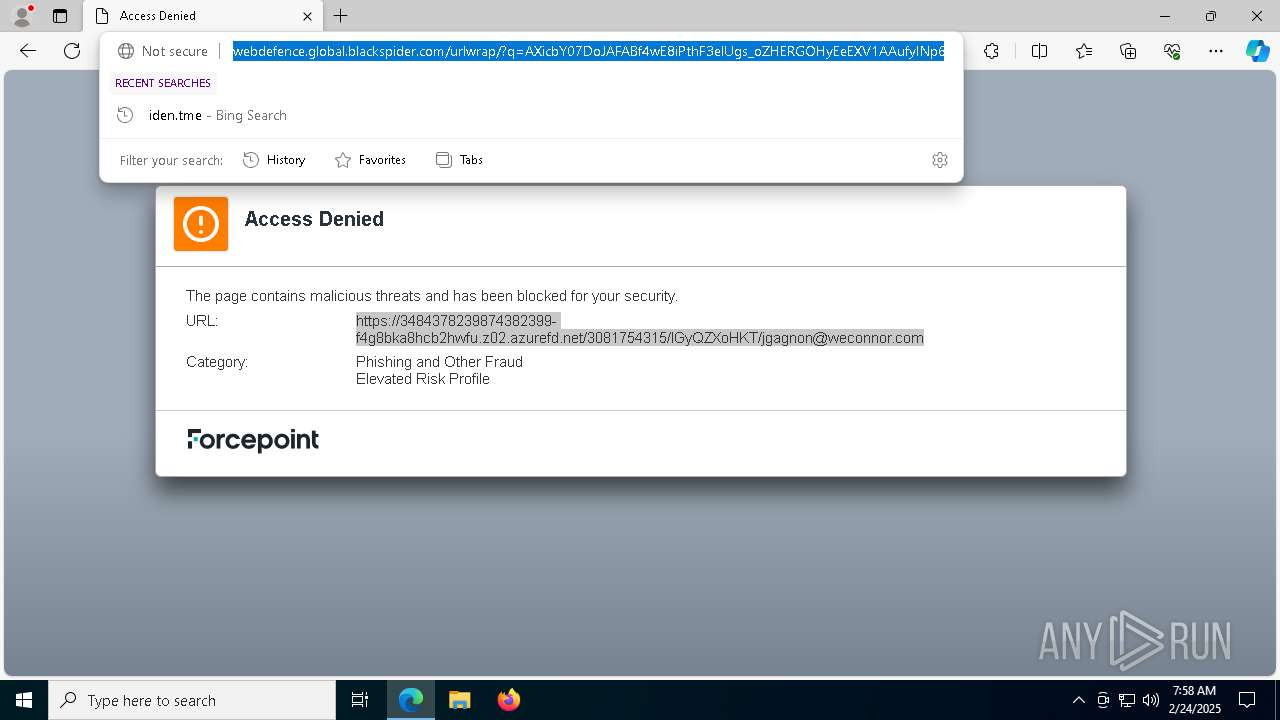Open the volume speaker icon
The height and width of the screenshot is (720, 1280).
pos(1151,700)
